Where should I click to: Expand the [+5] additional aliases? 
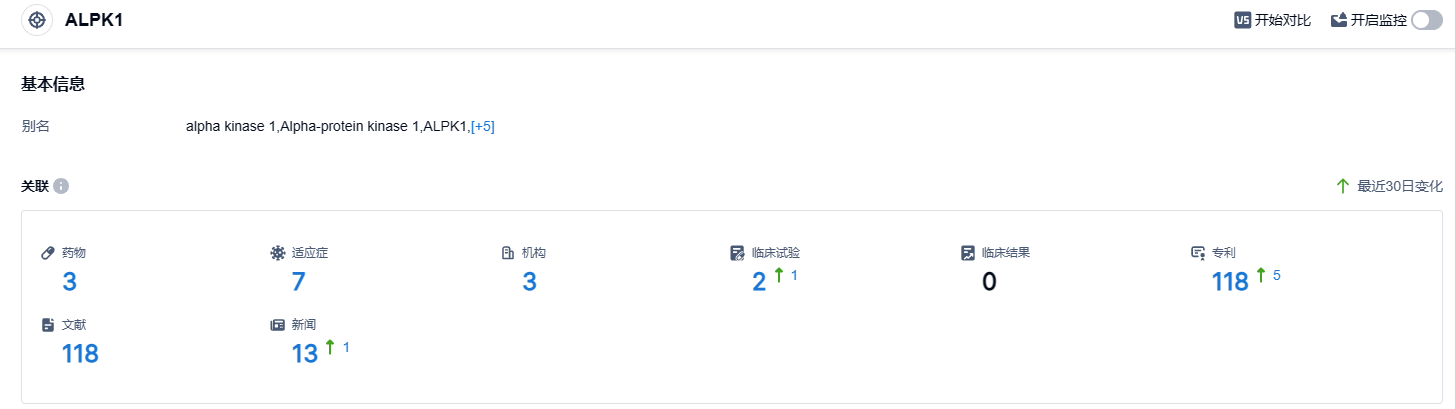[x=483, y=126]
